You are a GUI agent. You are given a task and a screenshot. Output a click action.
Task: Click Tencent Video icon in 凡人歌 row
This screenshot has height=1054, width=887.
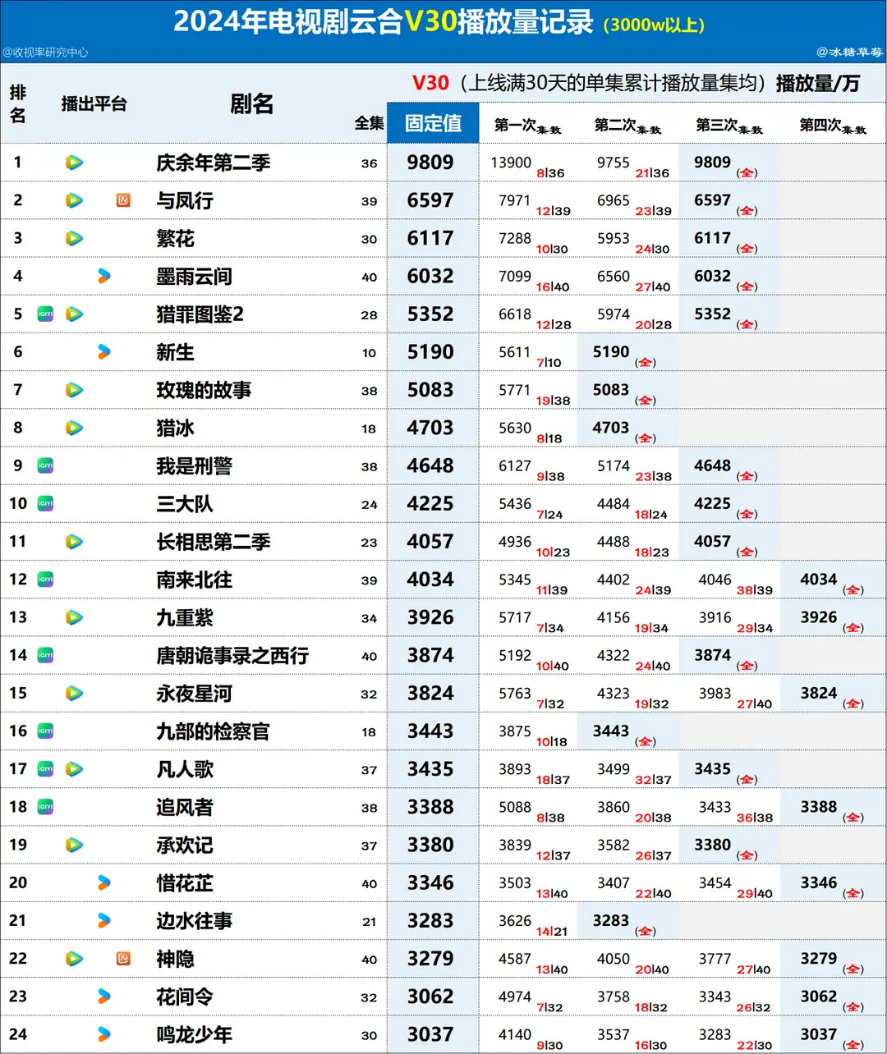click(75, 769)
